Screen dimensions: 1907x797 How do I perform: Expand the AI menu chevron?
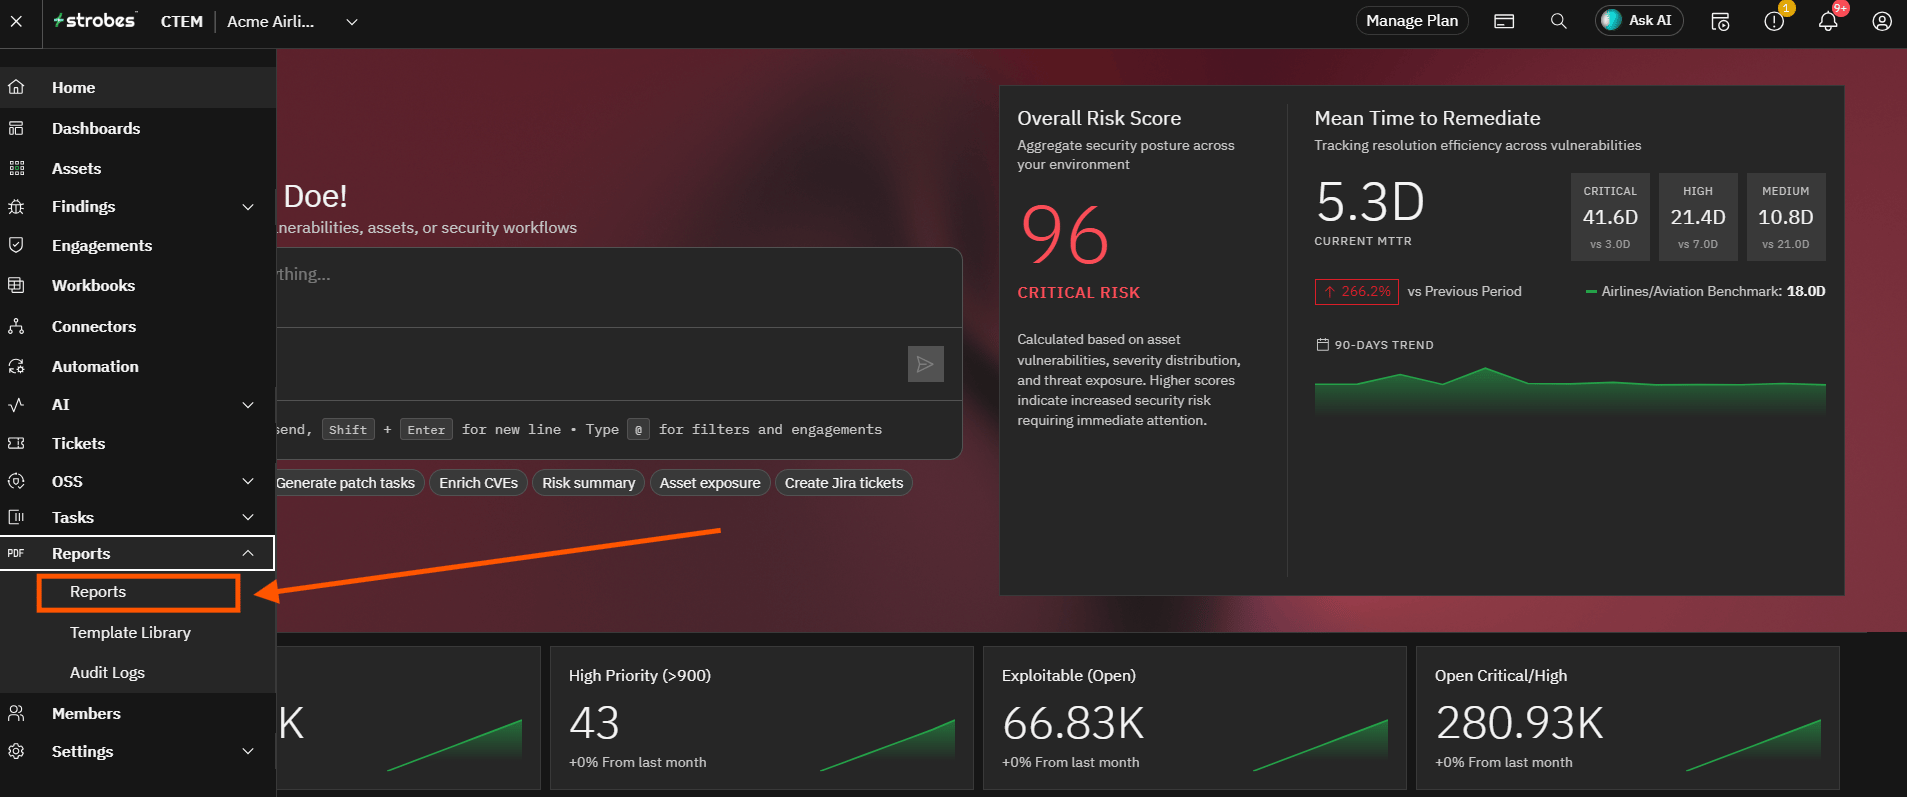click(x=248, y=405)
